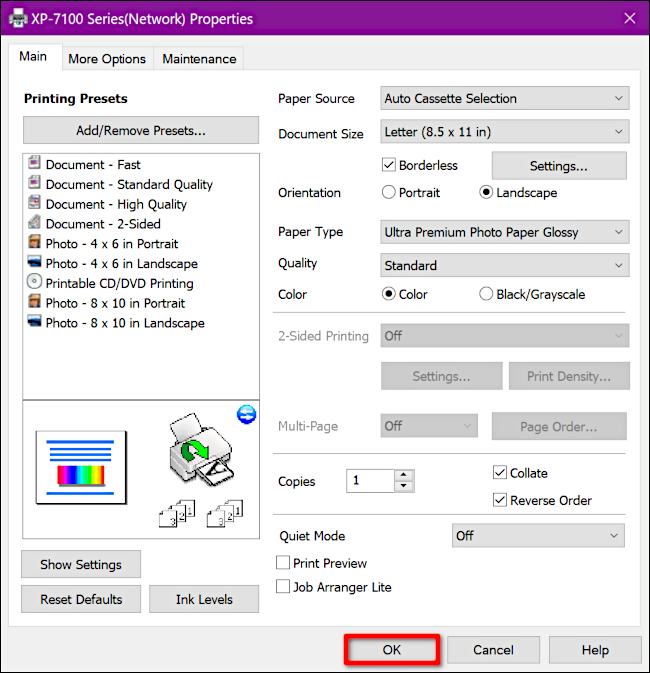Select "Photo - 4 x 6 in Landscape" text

(122, 264)
